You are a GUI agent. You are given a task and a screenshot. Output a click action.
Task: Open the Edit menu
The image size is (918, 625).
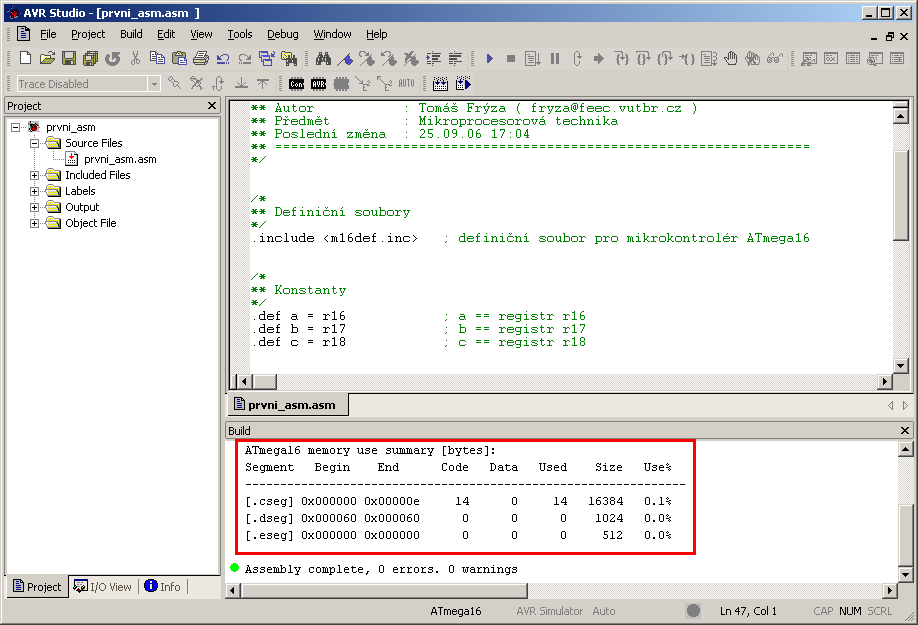tap(166, 34)
